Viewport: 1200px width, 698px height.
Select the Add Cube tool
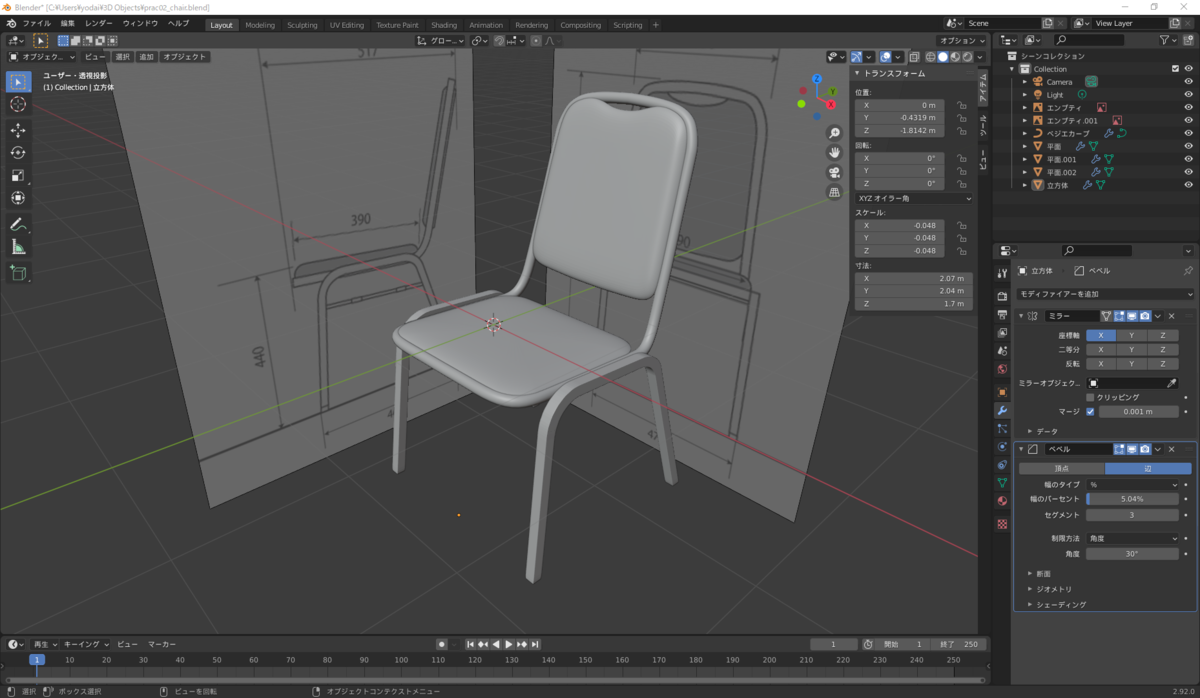click(18, 272)
